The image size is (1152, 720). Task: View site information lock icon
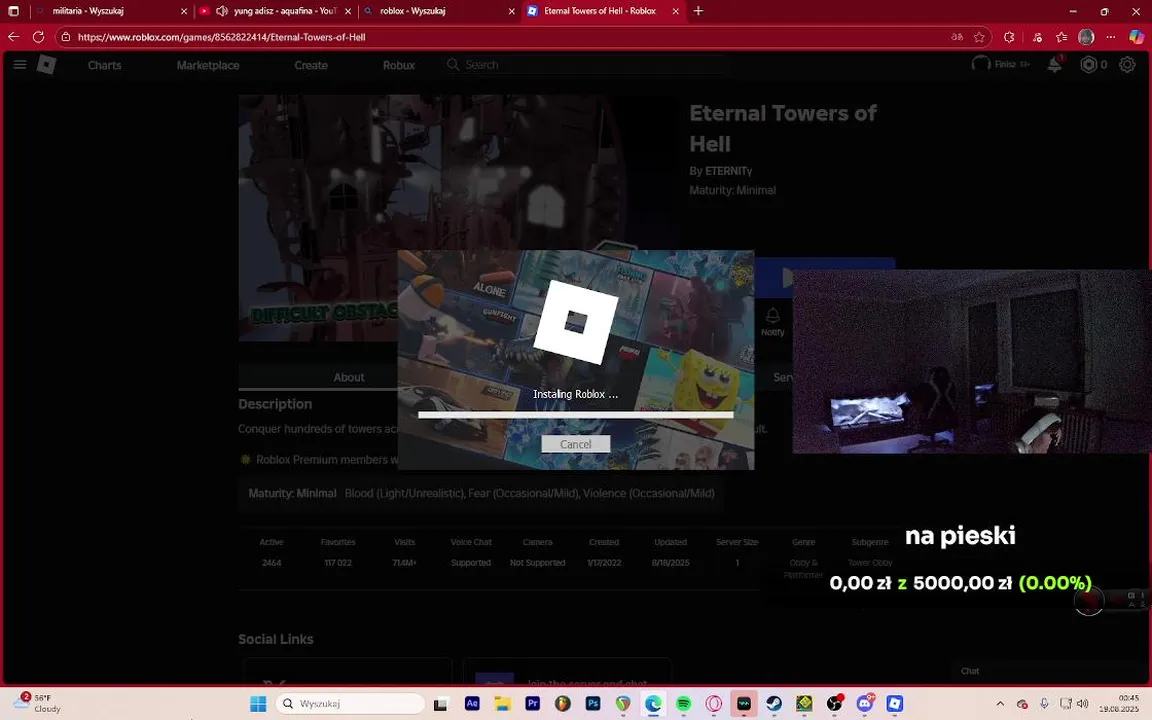pyautogui.click(x=66, y=37)
